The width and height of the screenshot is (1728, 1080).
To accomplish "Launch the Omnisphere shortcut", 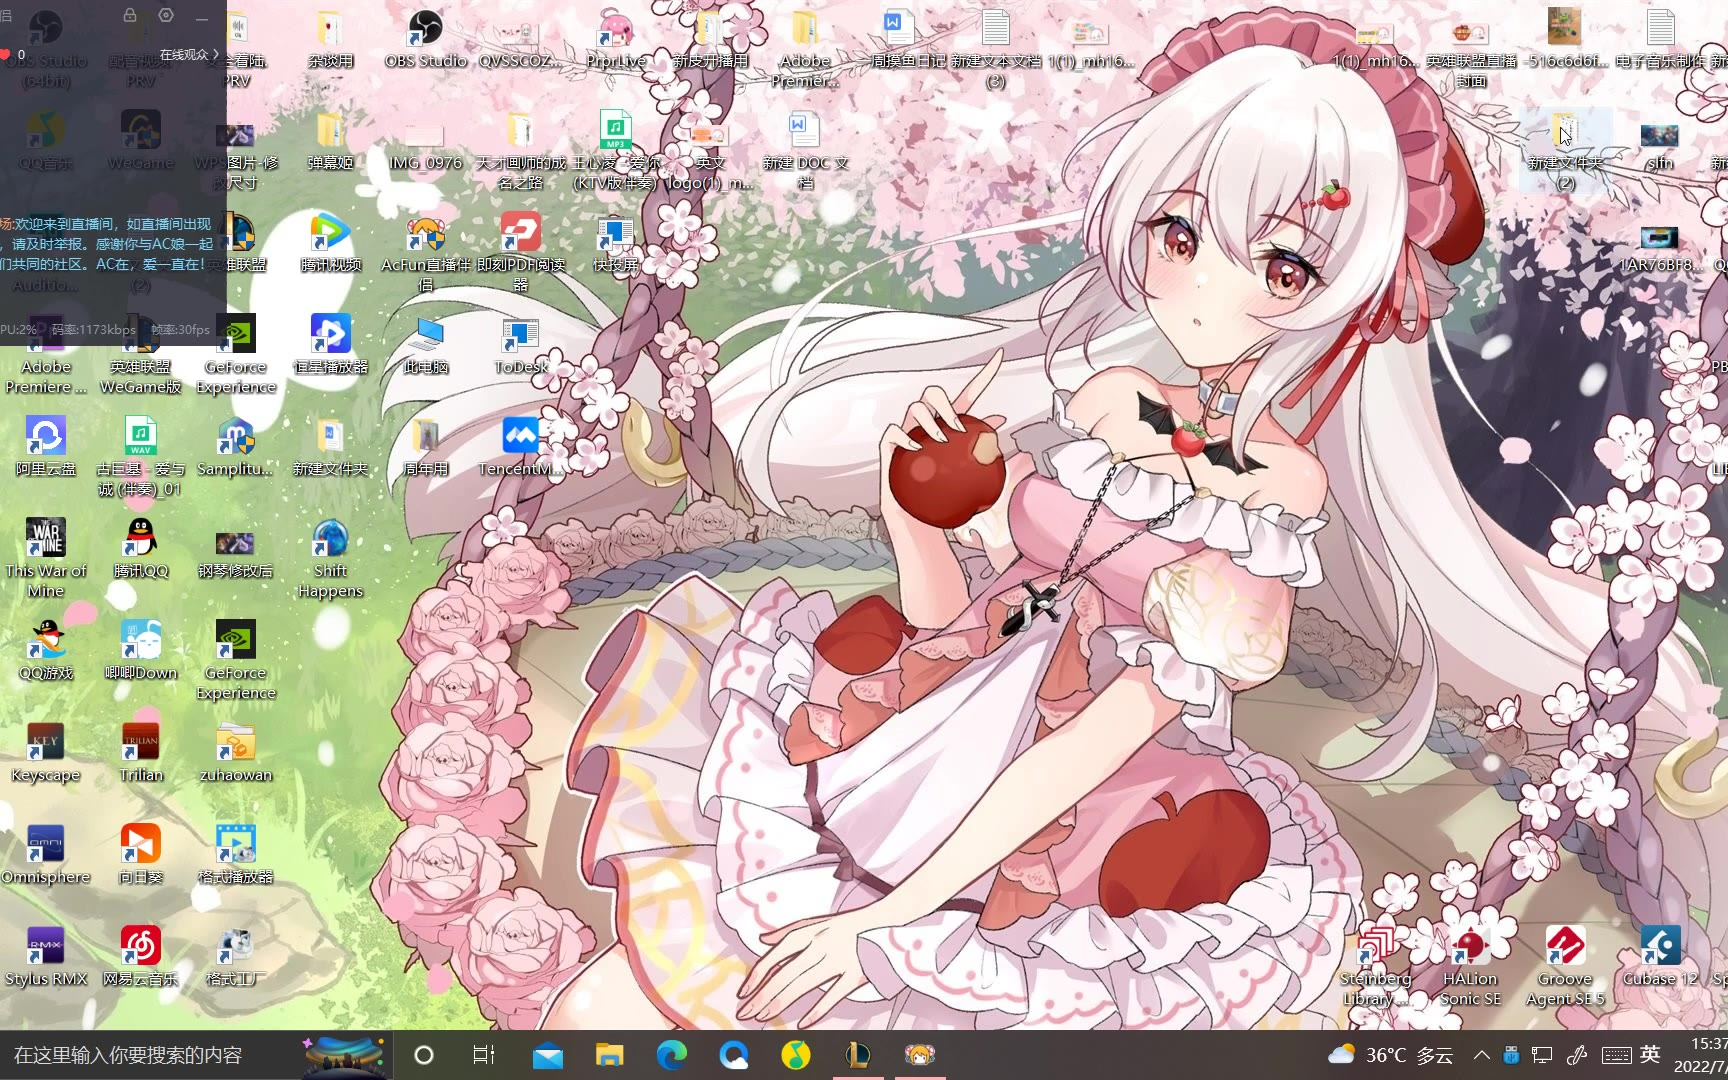I will [x=45, y=856].
